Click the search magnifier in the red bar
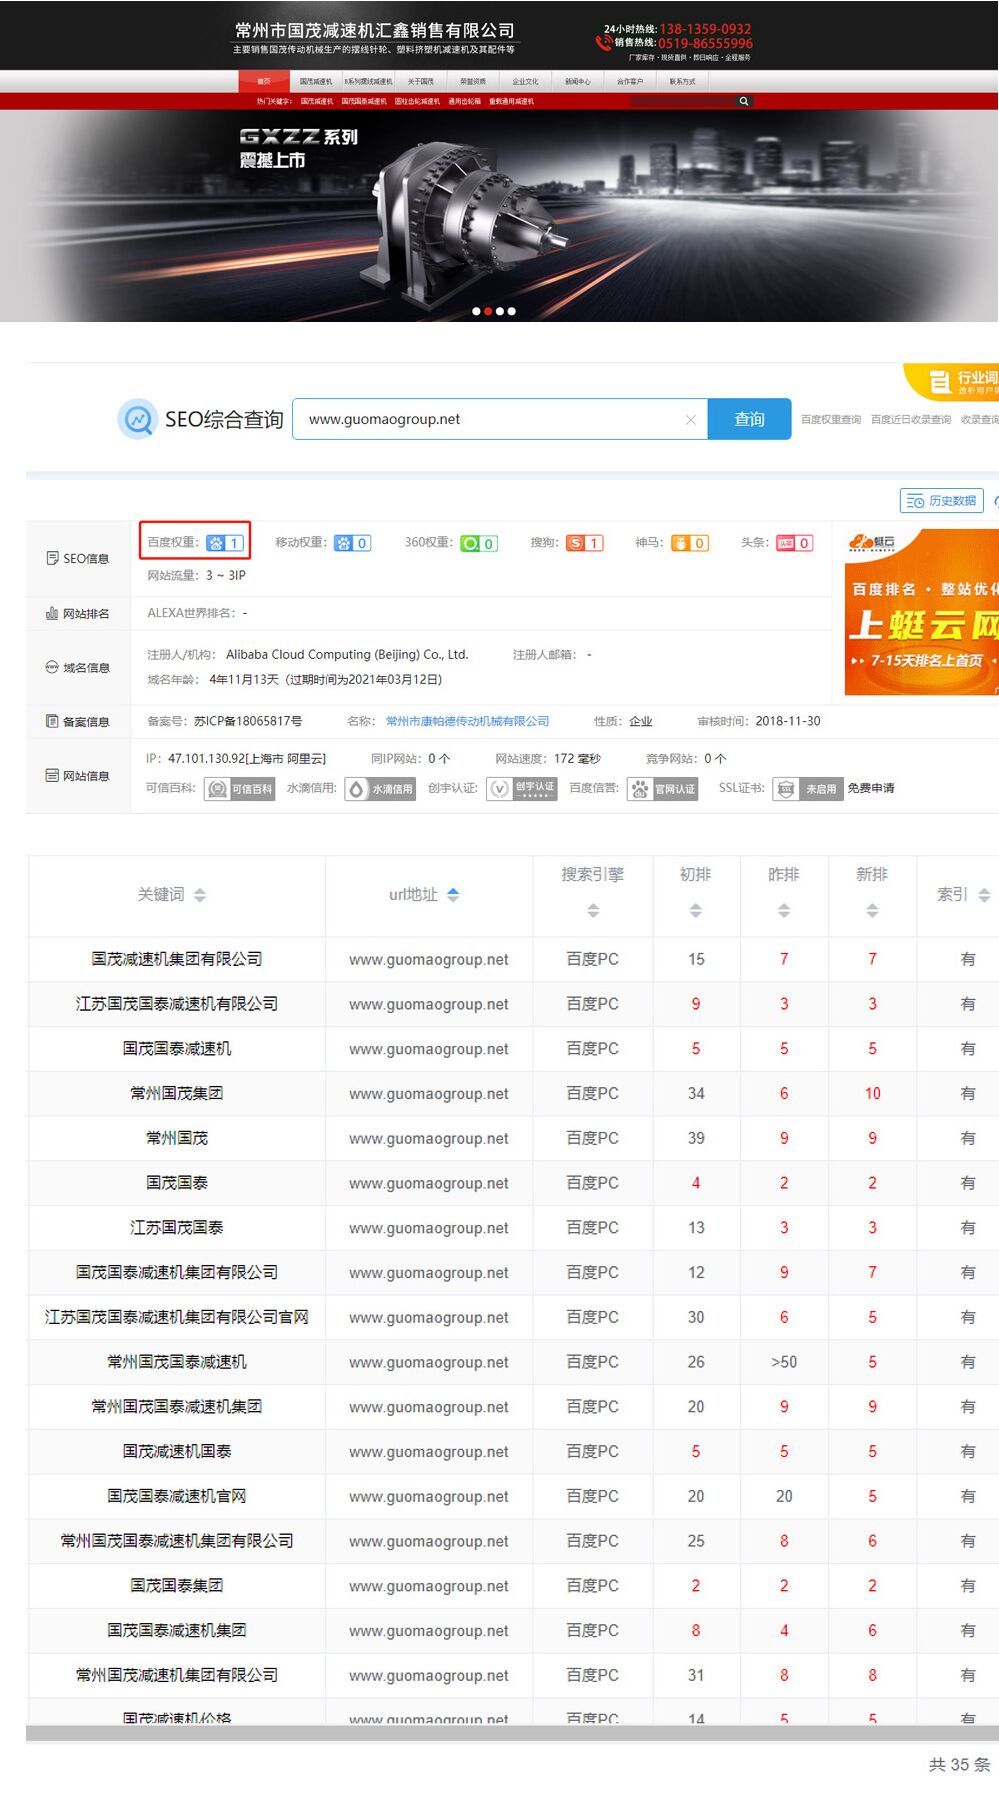The width and height of the screenshot is (999, 1806). pos(743,101)
